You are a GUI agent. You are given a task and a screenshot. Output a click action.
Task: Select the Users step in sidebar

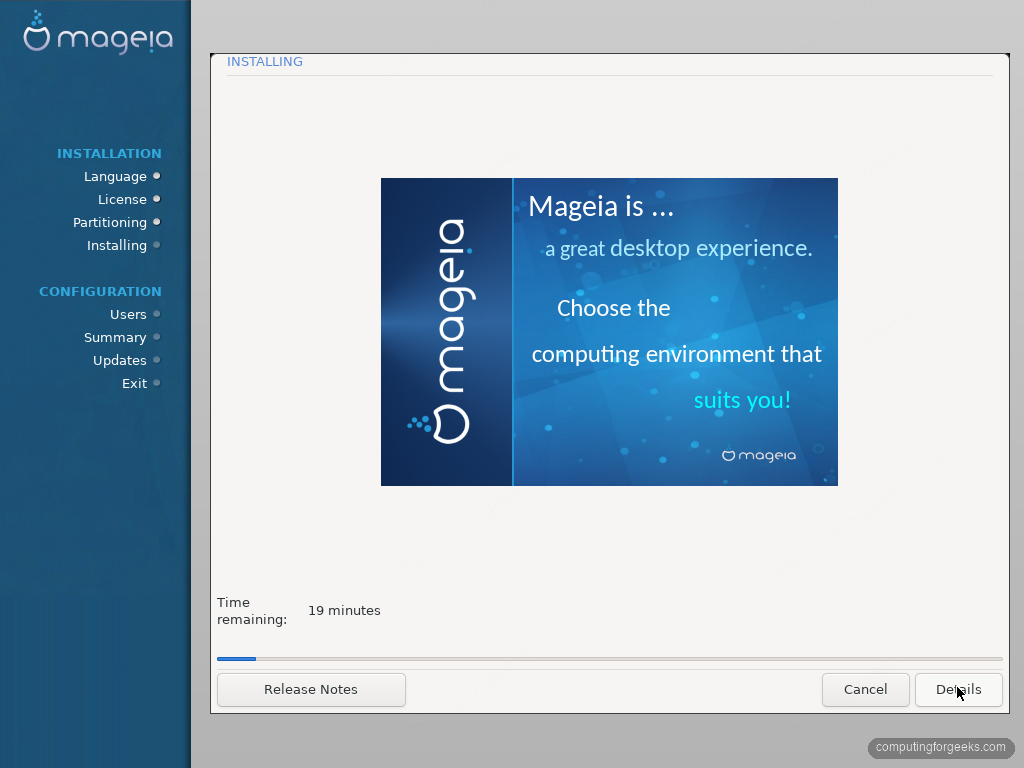pyautogui.click(x=128, y=314)
